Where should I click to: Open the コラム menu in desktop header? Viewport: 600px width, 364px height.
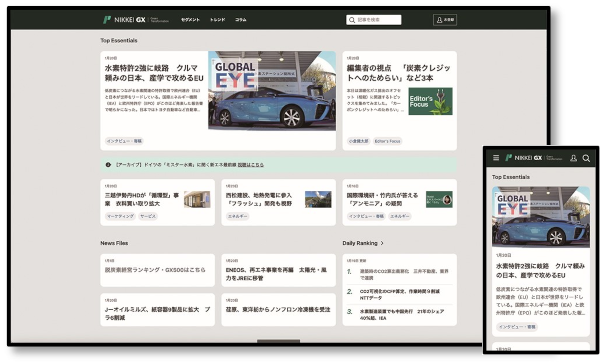tap(241, 20)
